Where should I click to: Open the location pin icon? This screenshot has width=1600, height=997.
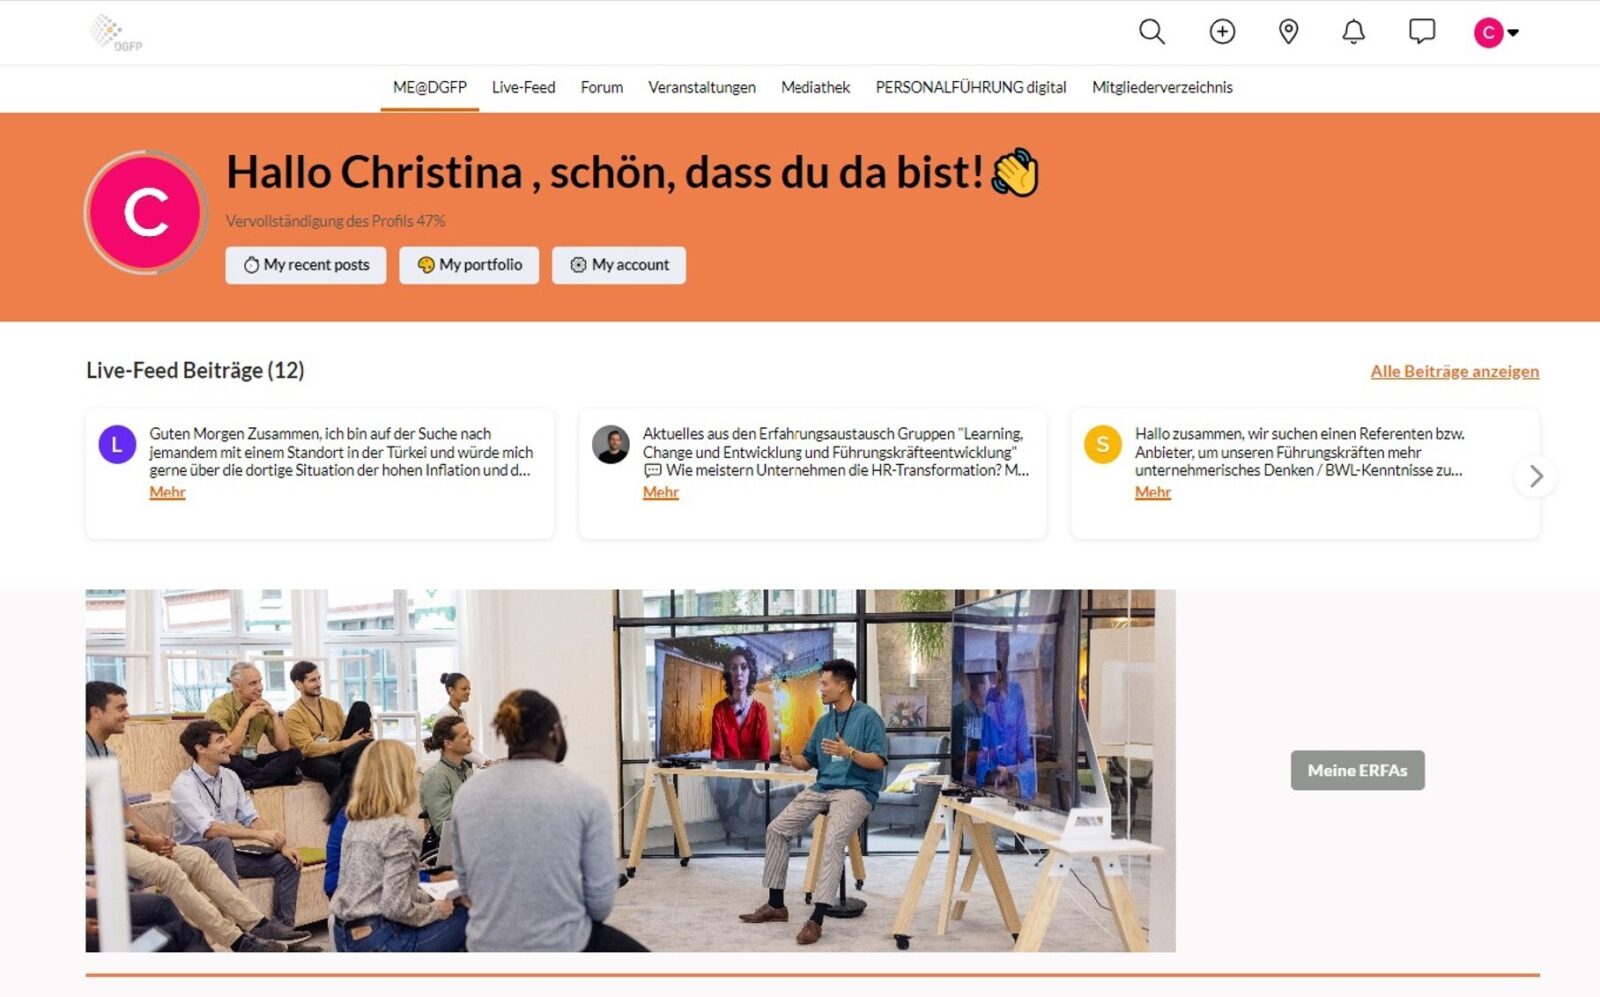(x=1288, y=32)
